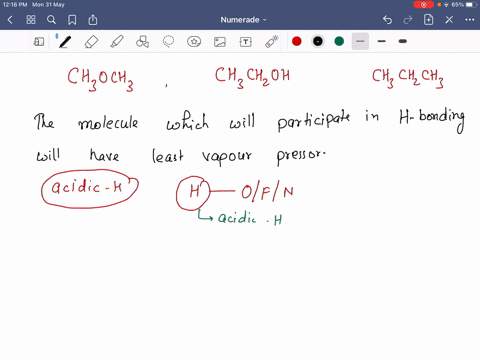
Task: Open the thumbnail grid view
Action: point(31,20)
